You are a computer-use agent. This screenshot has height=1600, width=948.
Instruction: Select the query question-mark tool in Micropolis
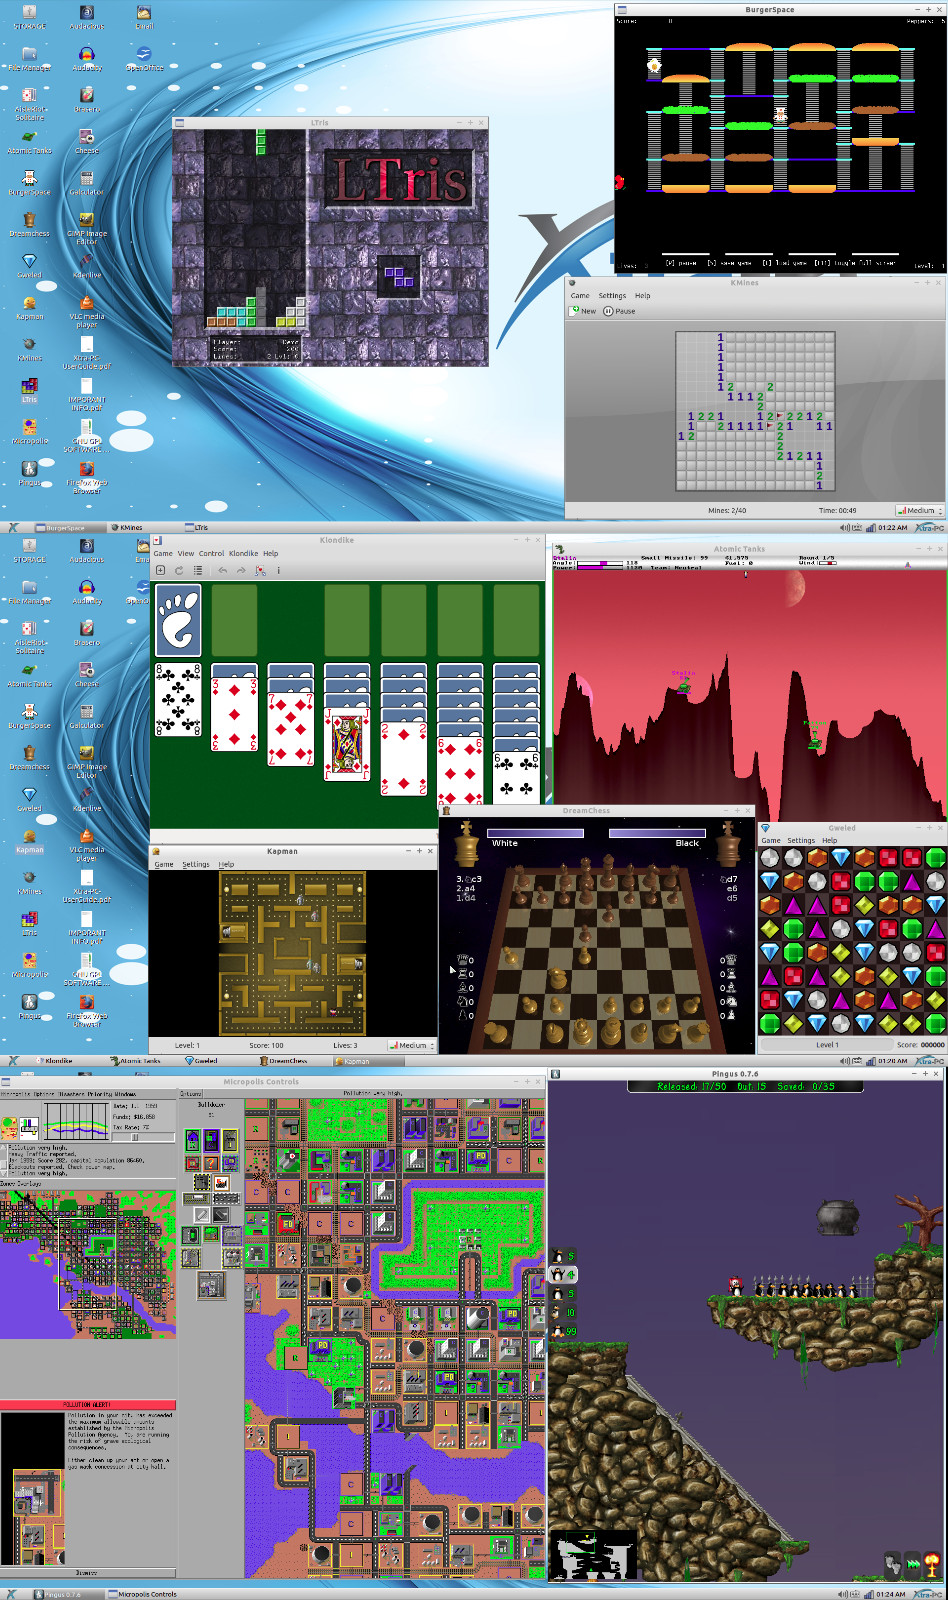211,1163
